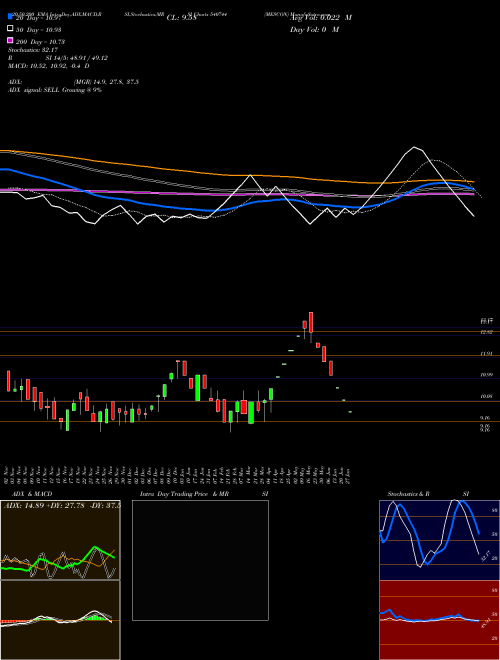Screen dimensions: 500x660
Task: Click the 12.82 price level label
Action: tap(486, 332)
